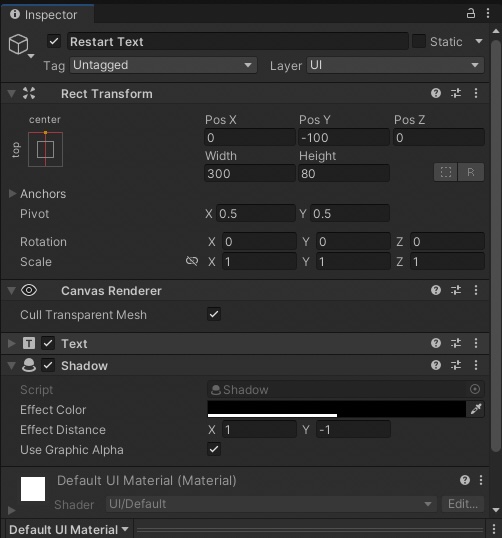502x538 pixels.
Task: Open Shadow component more options menu
Action: point(476,365)
